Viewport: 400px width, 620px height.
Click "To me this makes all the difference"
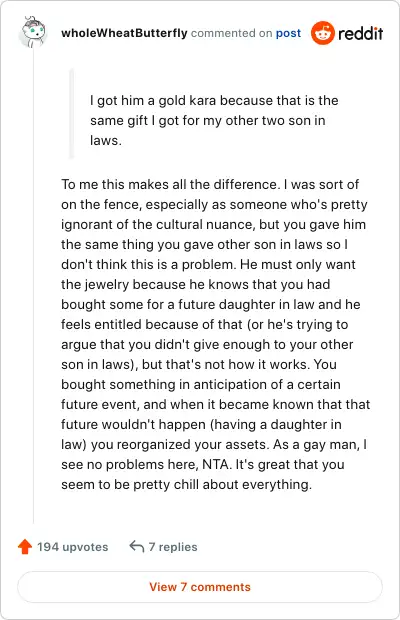tap(169, 184)
